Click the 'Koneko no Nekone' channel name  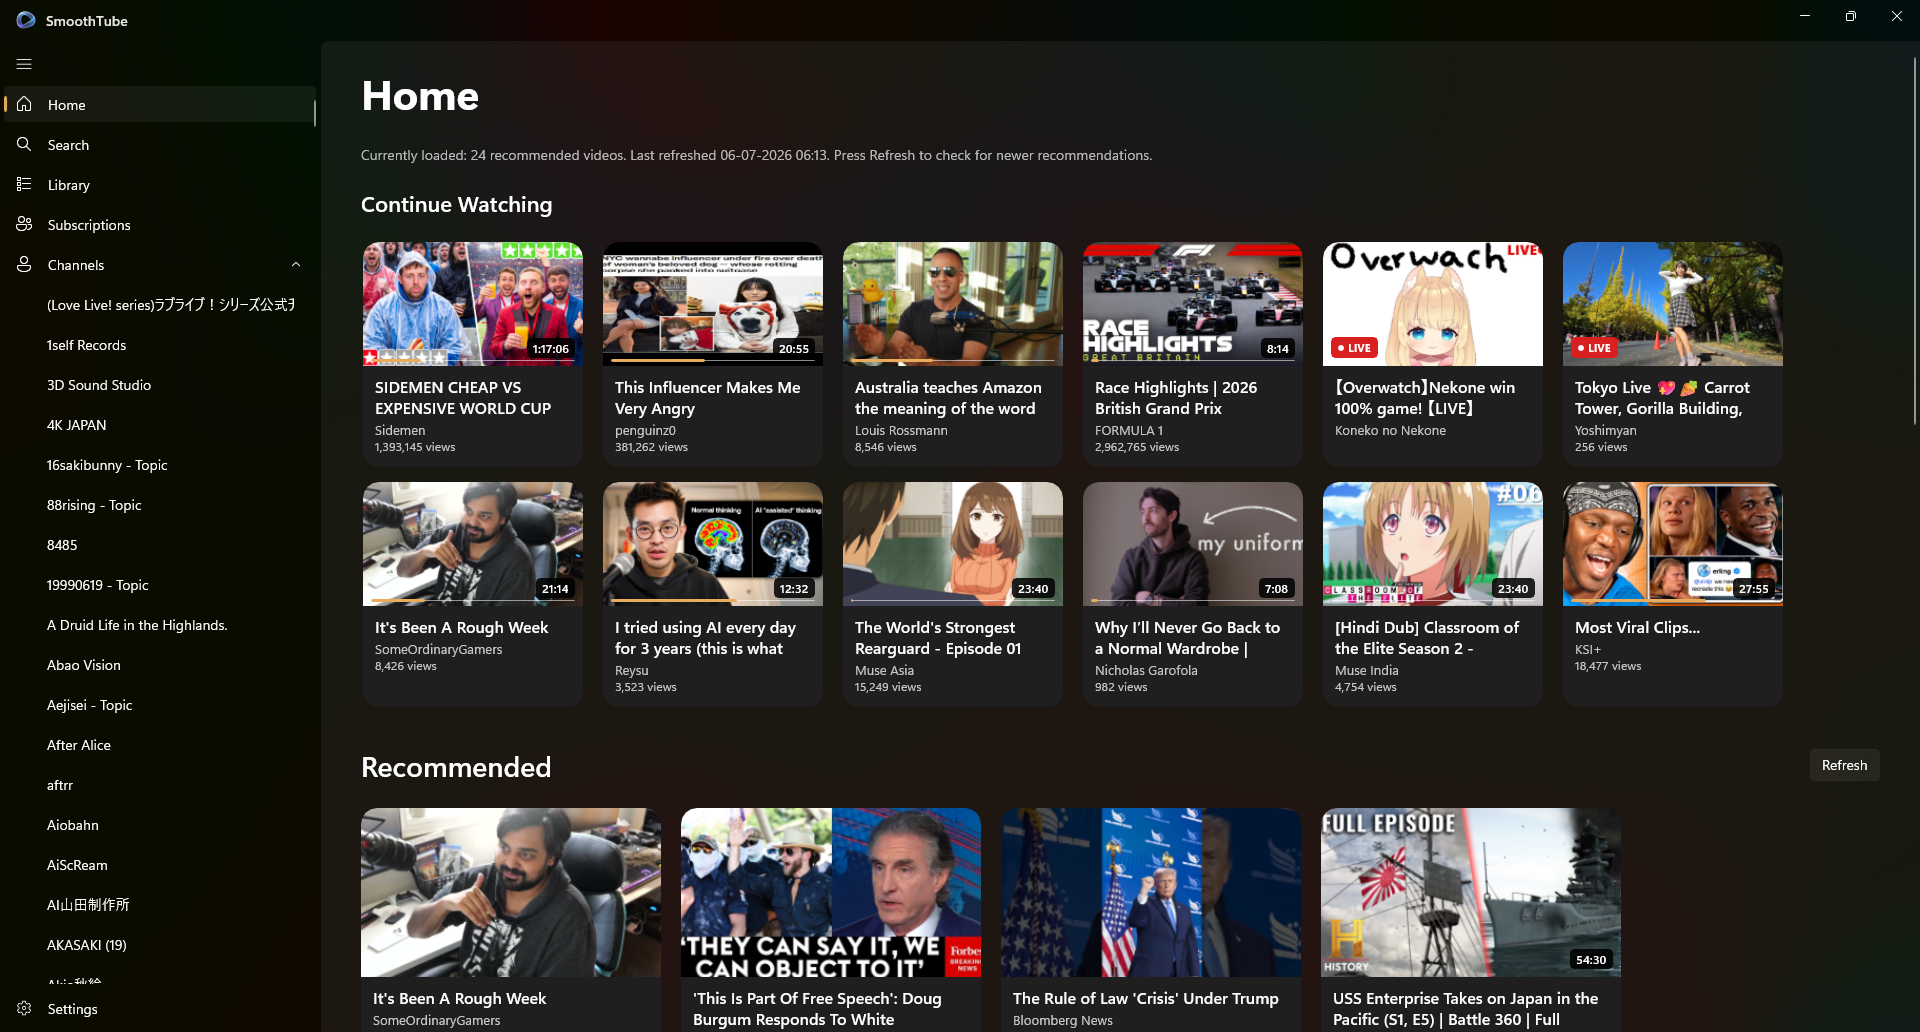1390,430
